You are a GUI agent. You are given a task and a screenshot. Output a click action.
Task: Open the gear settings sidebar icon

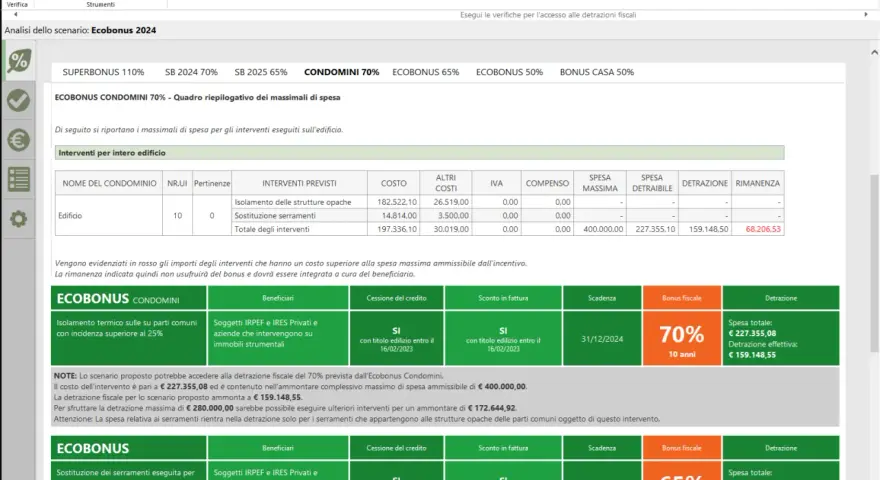(x=19, y=218)
